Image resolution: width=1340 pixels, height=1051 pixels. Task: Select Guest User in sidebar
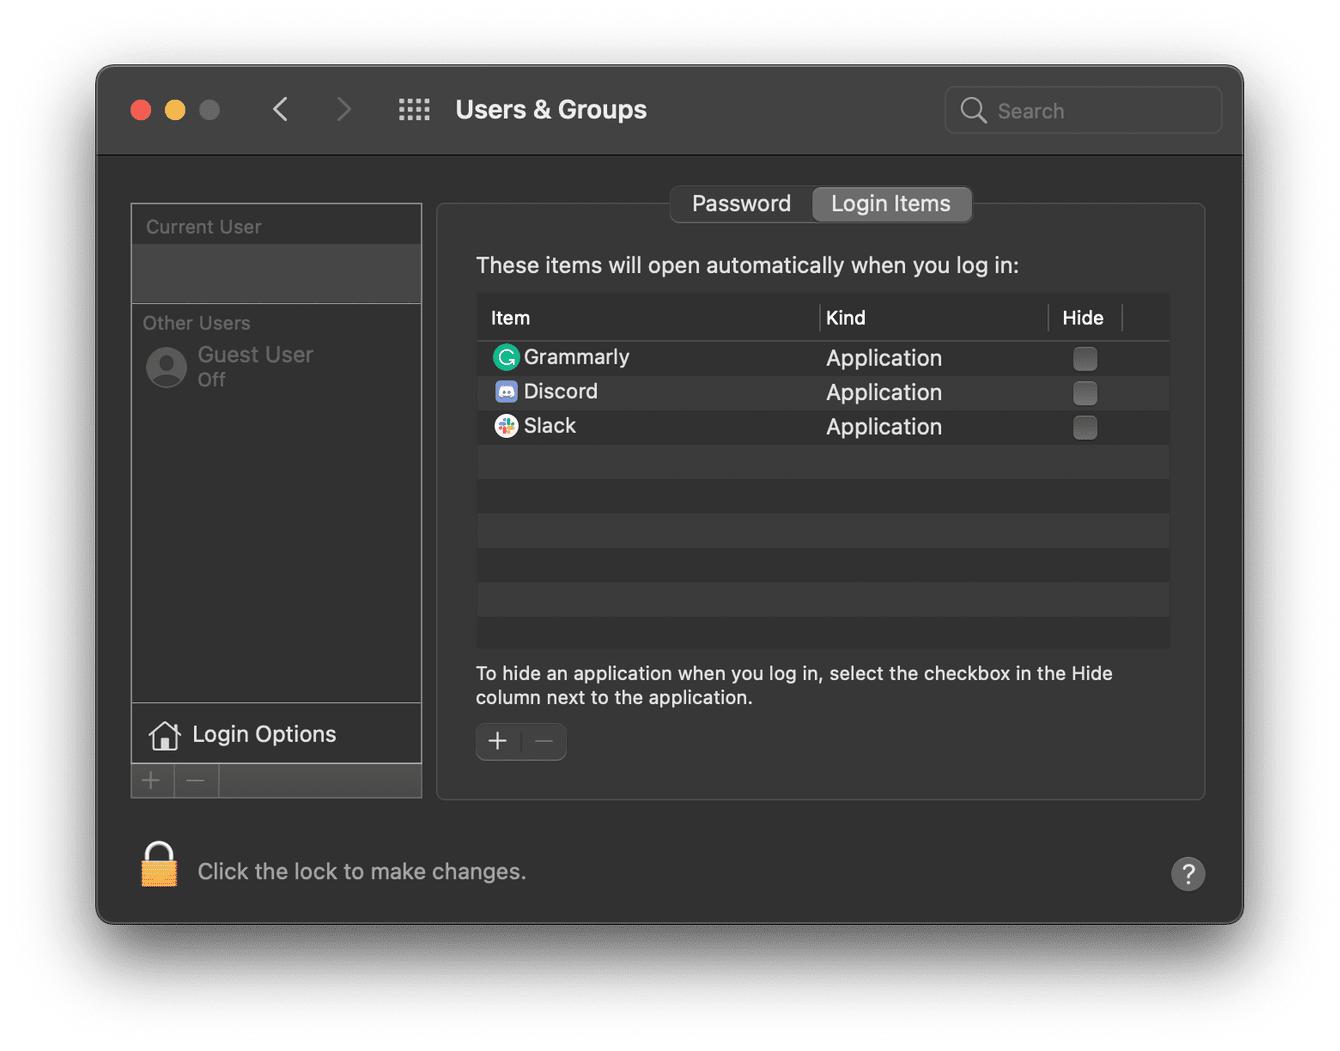[276, 367]
